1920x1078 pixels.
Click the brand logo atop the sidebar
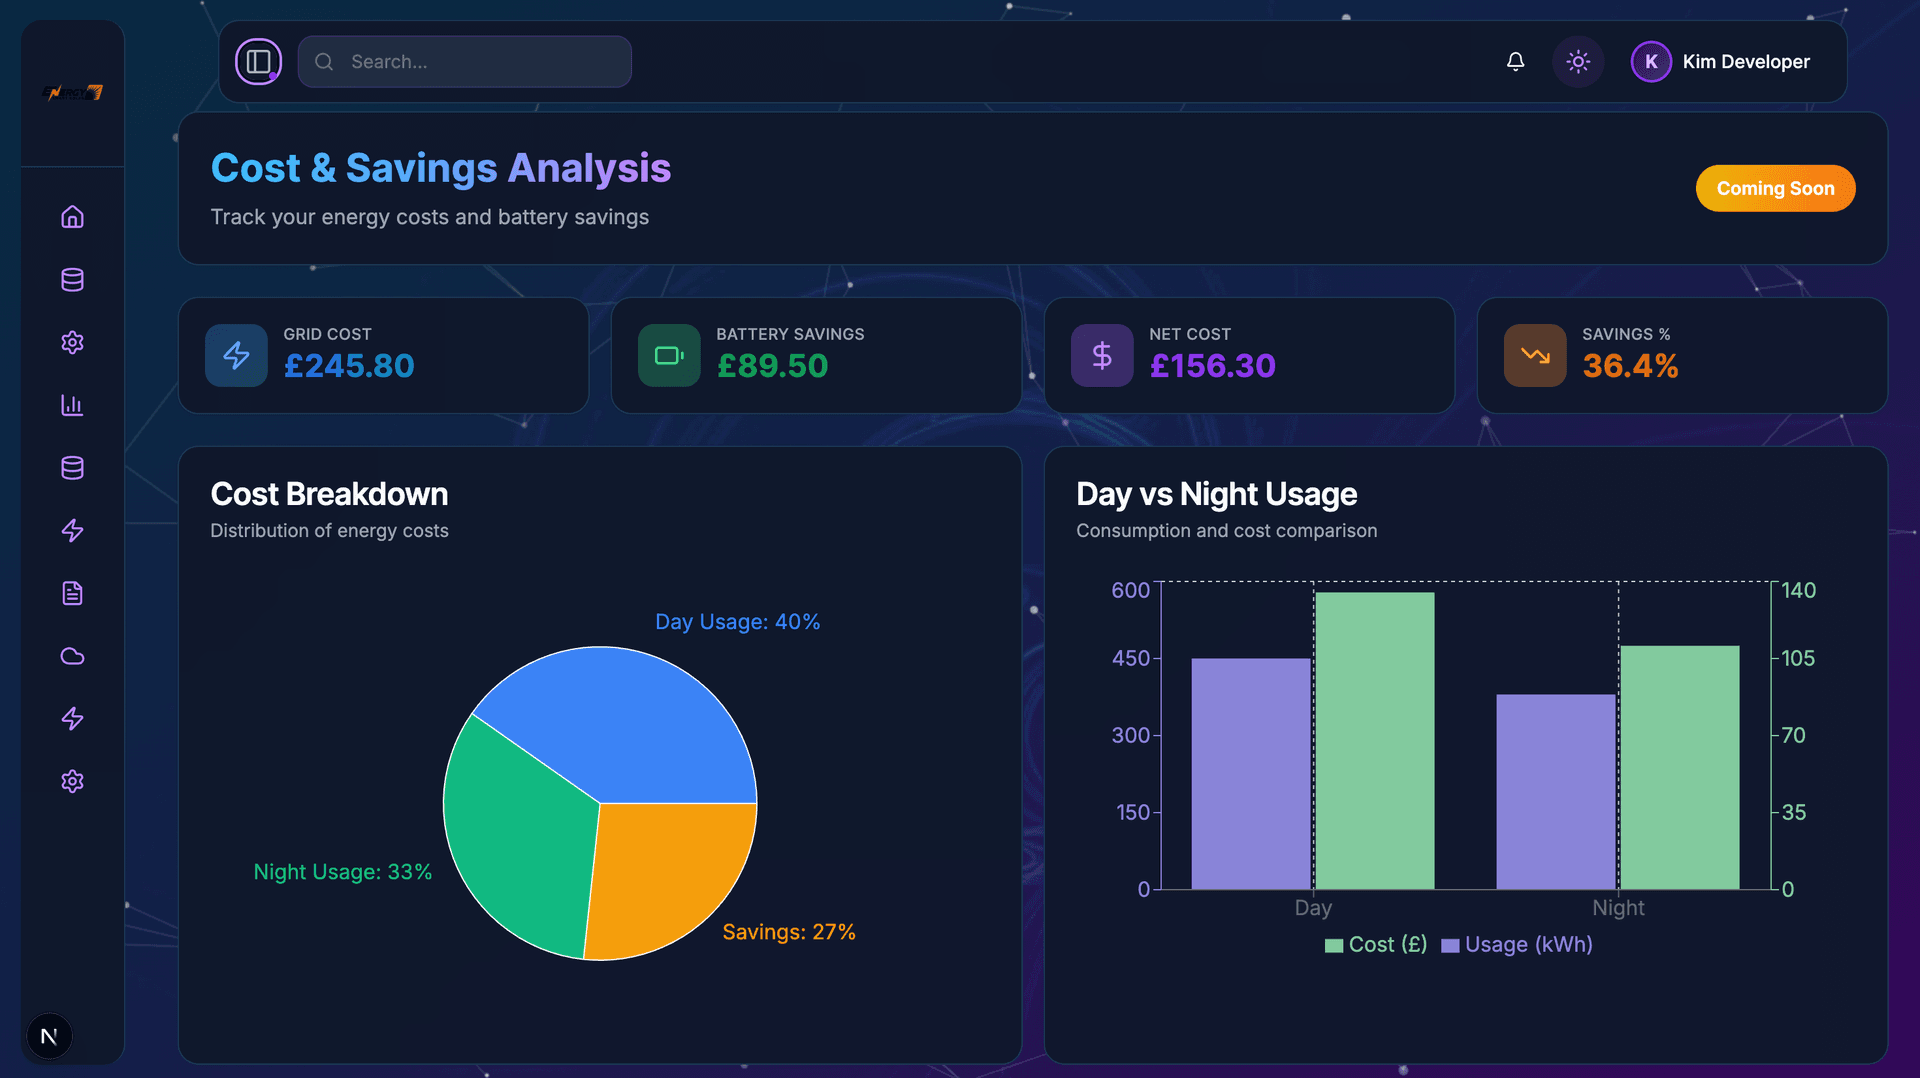(x=72, y=93)
